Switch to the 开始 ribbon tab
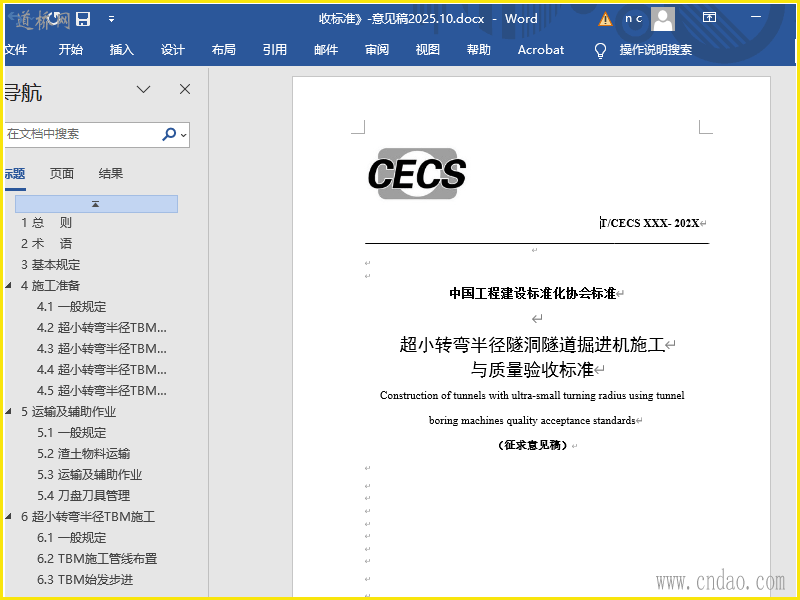 tap(70, 49)
